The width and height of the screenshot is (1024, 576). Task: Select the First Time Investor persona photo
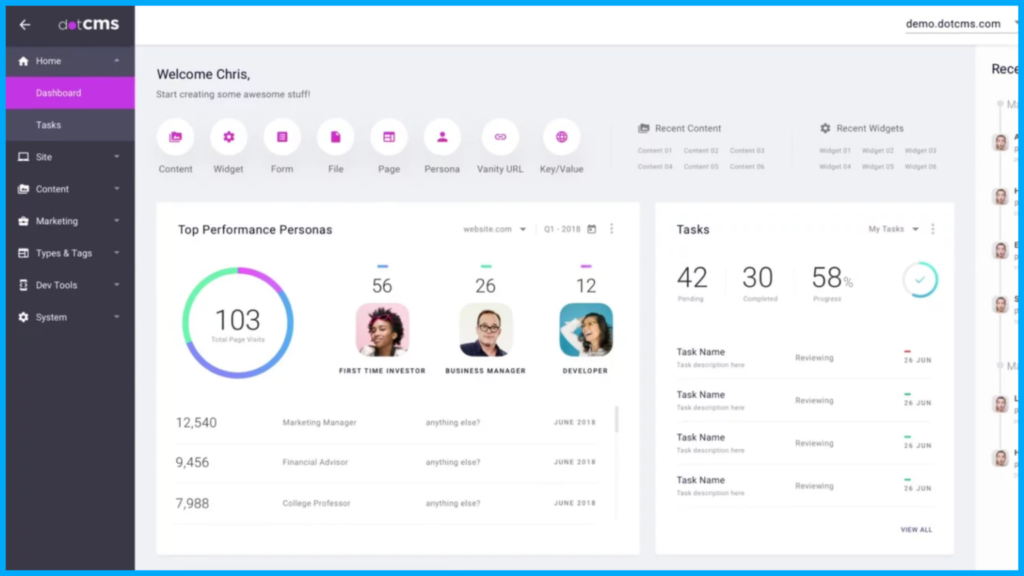point(382,330)
